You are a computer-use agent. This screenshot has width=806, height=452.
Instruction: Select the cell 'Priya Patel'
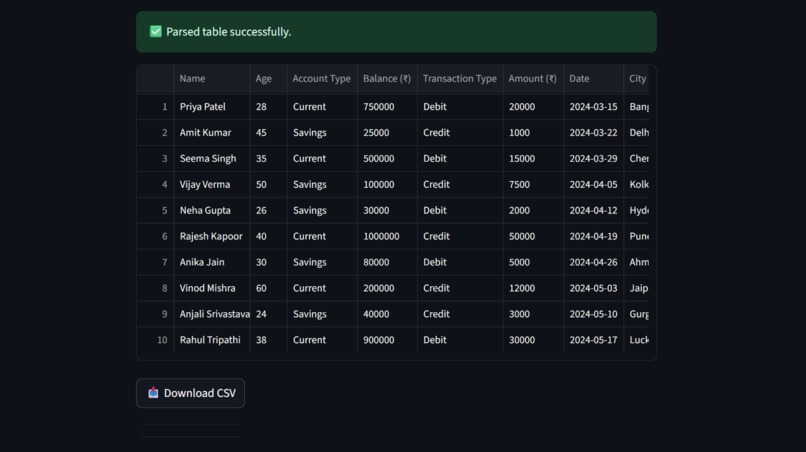coord(212,106)
